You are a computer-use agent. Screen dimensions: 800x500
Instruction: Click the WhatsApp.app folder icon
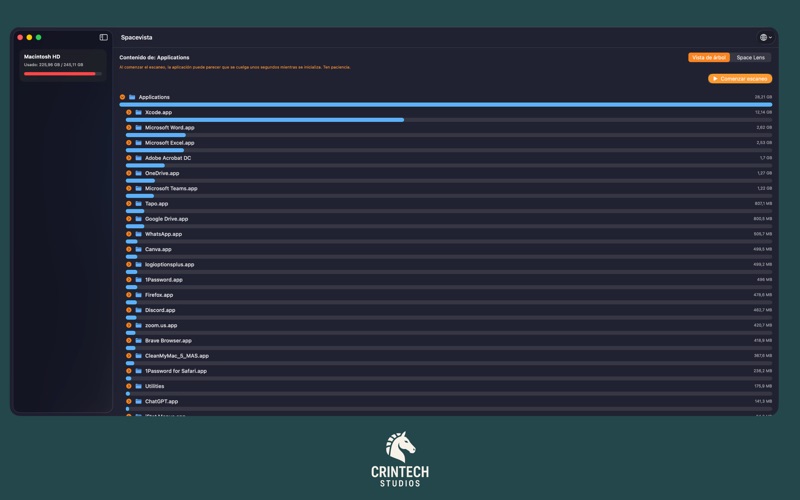pos(138,234)
